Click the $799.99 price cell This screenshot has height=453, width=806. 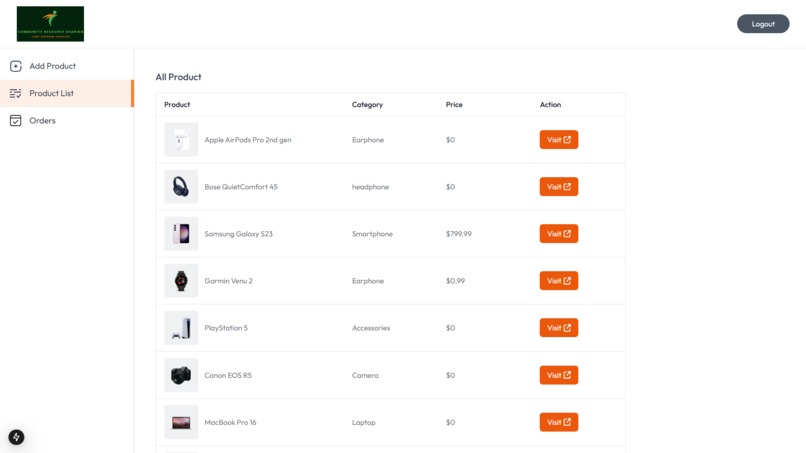point(459,234)
